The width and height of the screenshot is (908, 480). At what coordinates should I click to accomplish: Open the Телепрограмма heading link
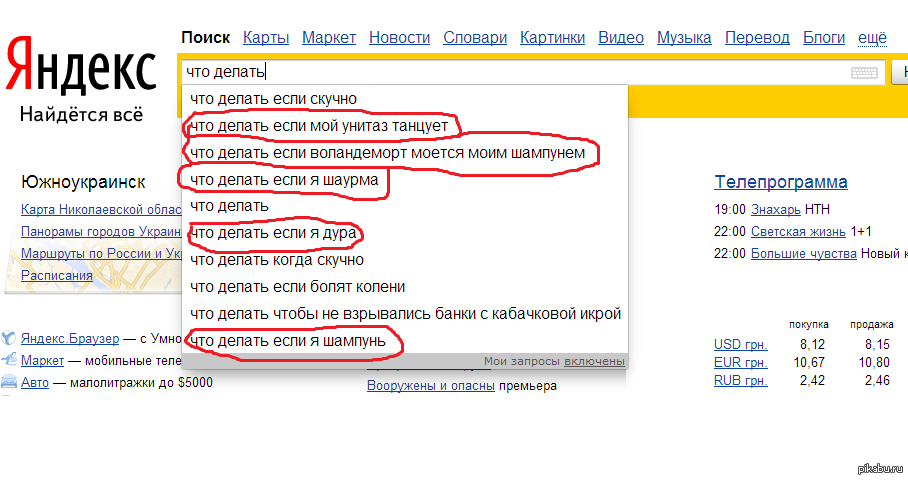point(781,182)
